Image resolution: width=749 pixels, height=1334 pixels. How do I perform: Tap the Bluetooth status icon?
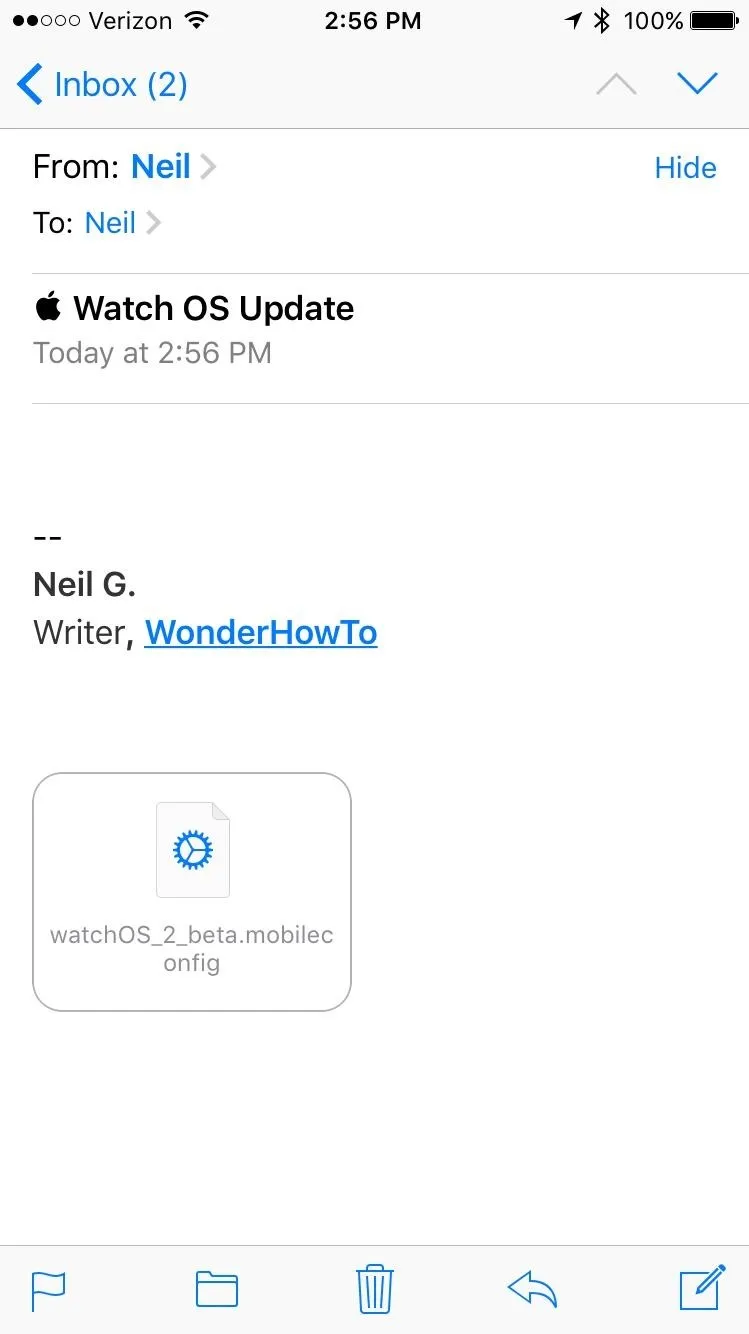[x=601, y=20]
